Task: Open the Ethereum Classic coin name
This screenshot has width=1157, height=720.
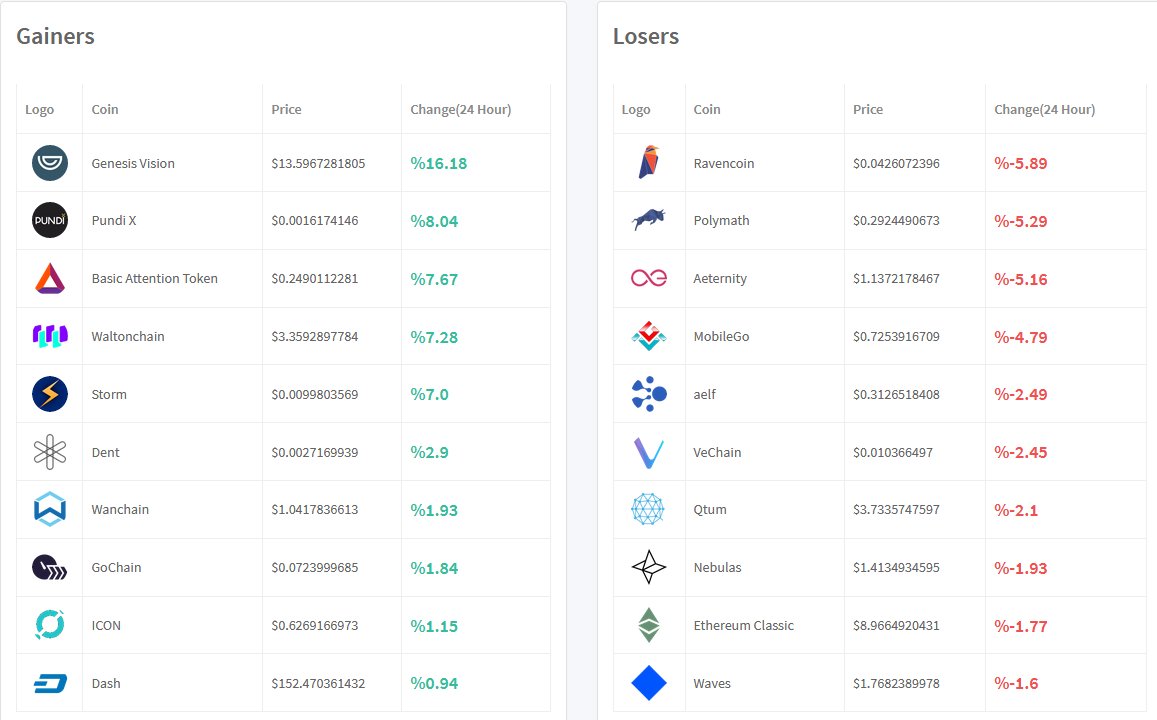Action: tap(744, 626)
